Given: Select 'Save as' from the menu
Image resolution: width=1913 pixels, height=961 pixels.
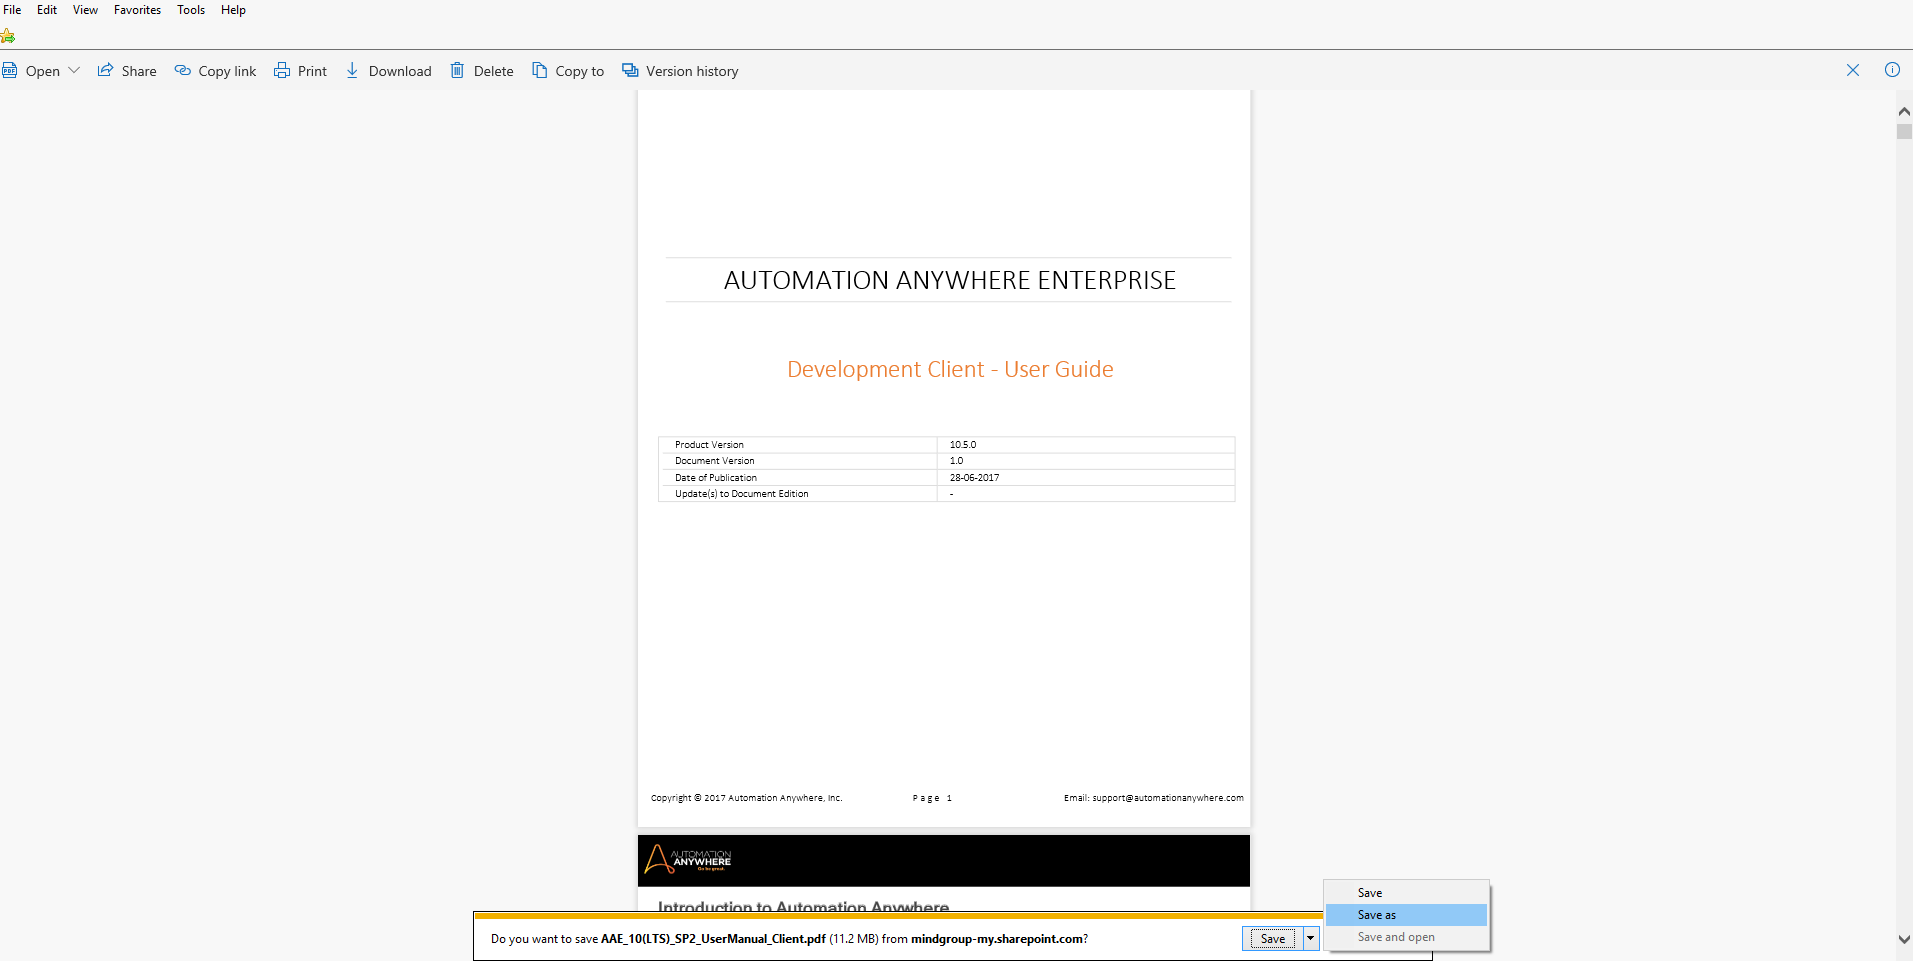Looking at the screenshot, I should (1376, 915).
